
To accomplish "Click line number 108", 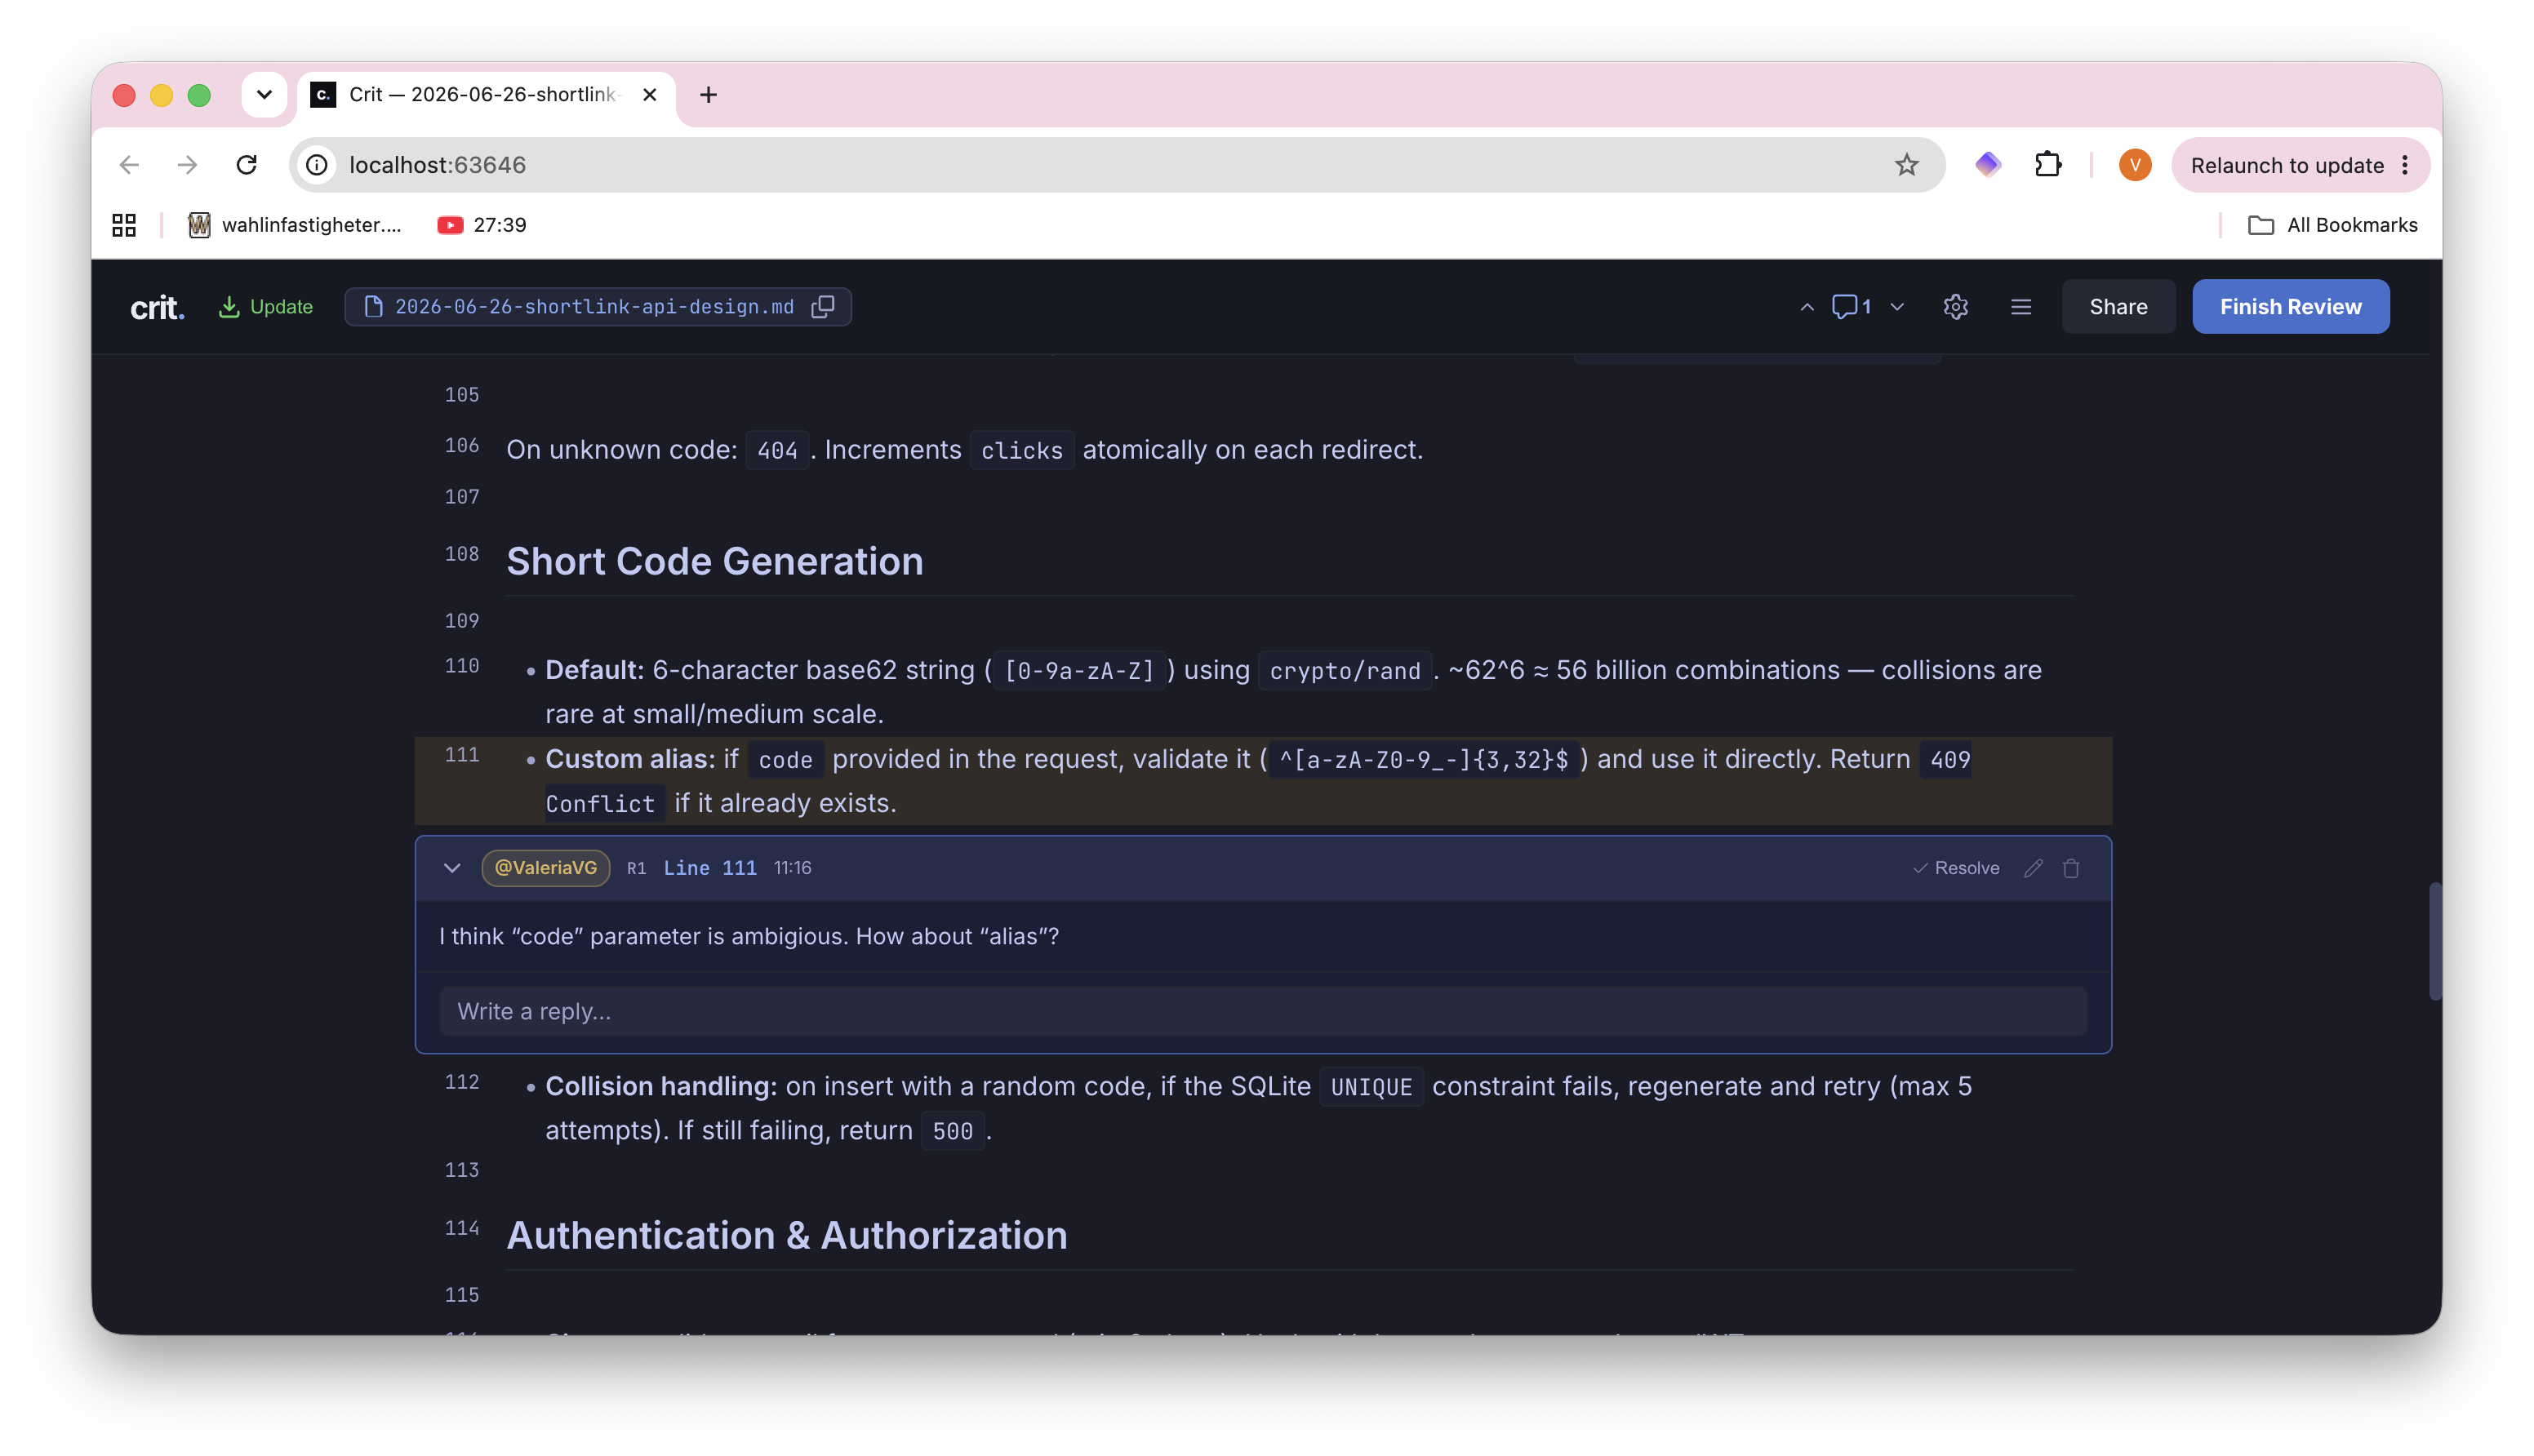I will point(461,554).
